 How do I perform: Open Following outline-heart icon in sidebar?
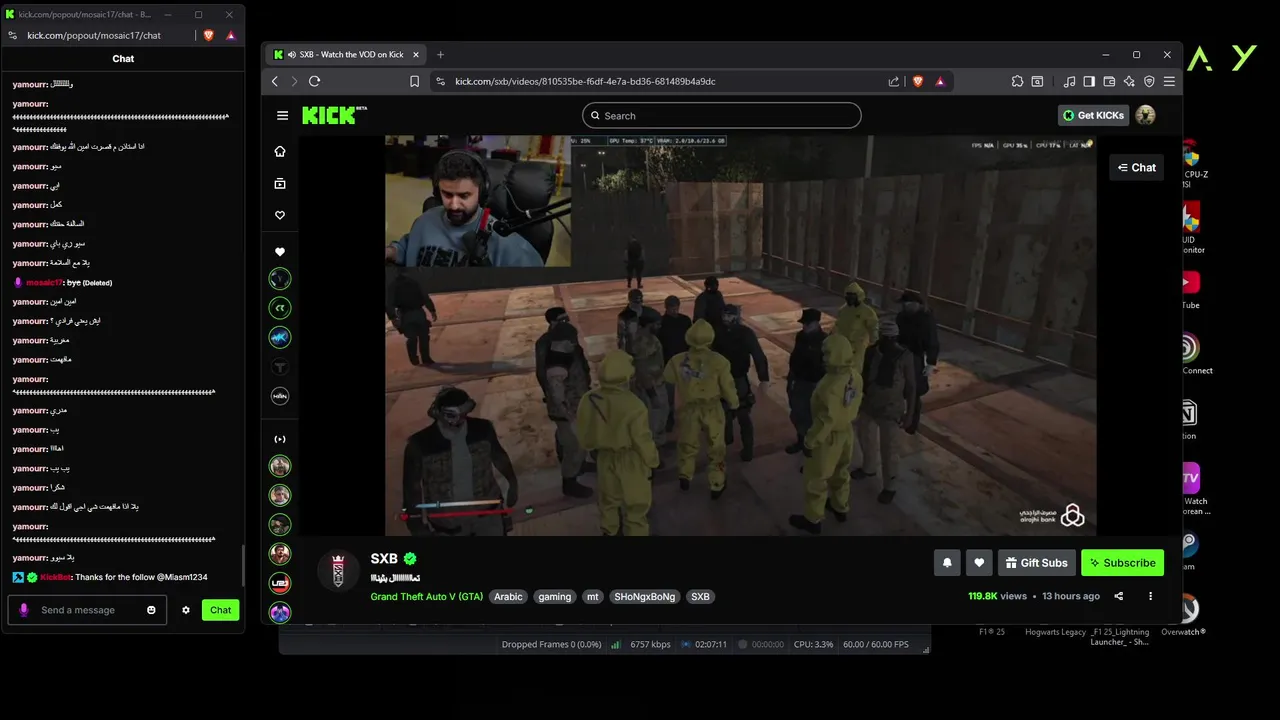(x=280, y=215)
